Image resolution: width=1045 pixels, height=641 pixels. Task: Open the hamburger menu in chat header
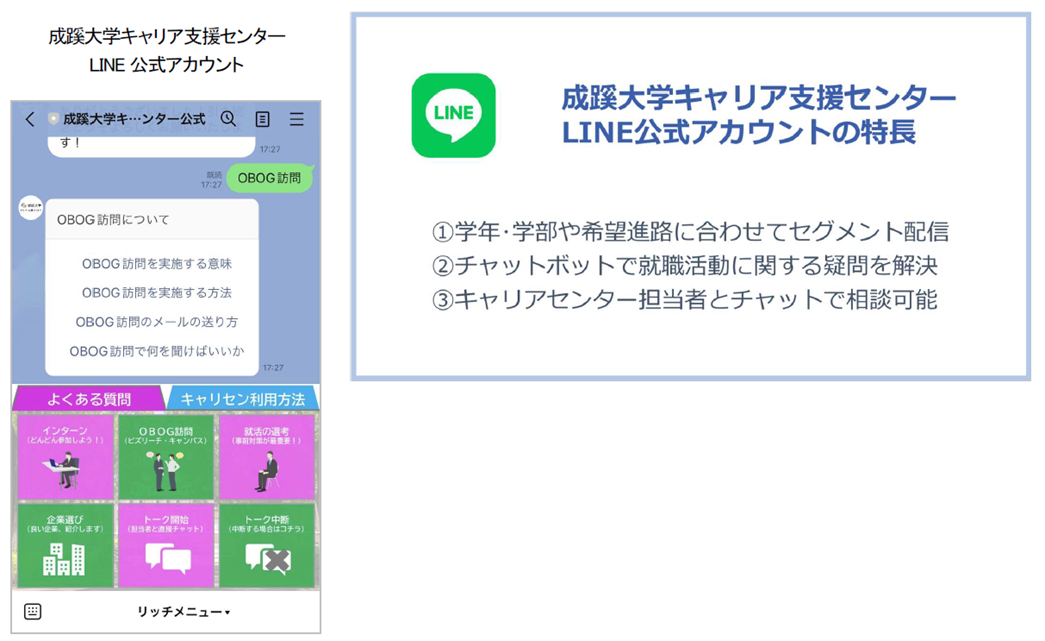[x=297, y=119]
